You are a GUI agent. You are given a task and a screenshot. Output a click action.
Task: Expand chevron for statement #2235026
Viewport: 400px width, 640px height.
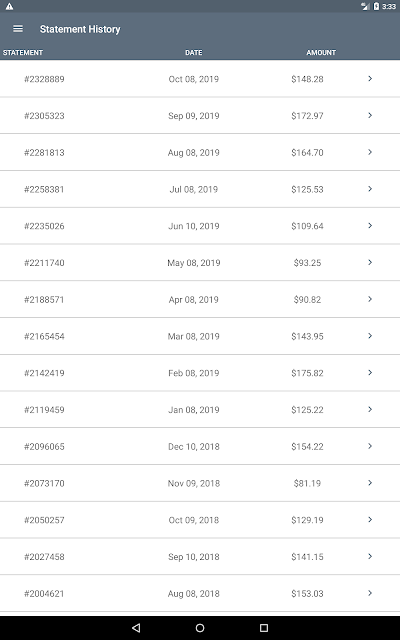pyautogui.click(x=370, y=225)
